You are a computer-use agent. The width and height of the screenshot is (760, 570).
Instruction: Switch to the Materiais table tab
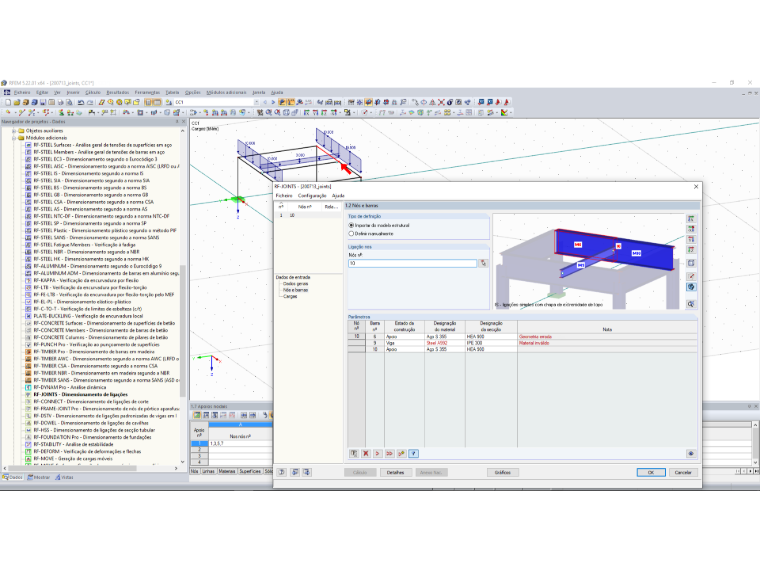[226, 471]
